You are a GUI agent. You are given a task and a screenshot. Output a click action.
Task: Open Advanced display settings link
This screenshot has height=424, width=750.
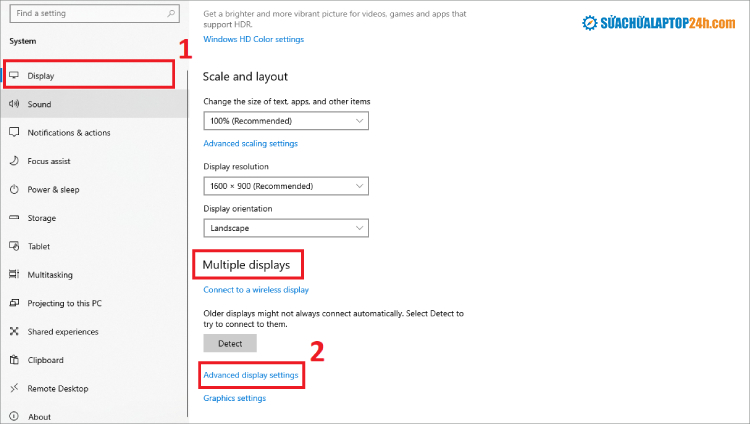pyautogui.click(x=250, y=375)
